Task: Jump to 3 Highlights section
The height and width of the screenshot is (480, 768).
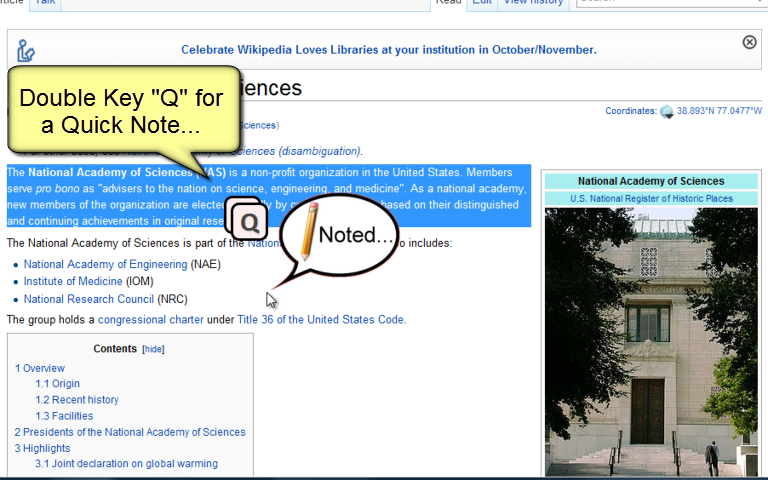Action: [x=42, y=448]
